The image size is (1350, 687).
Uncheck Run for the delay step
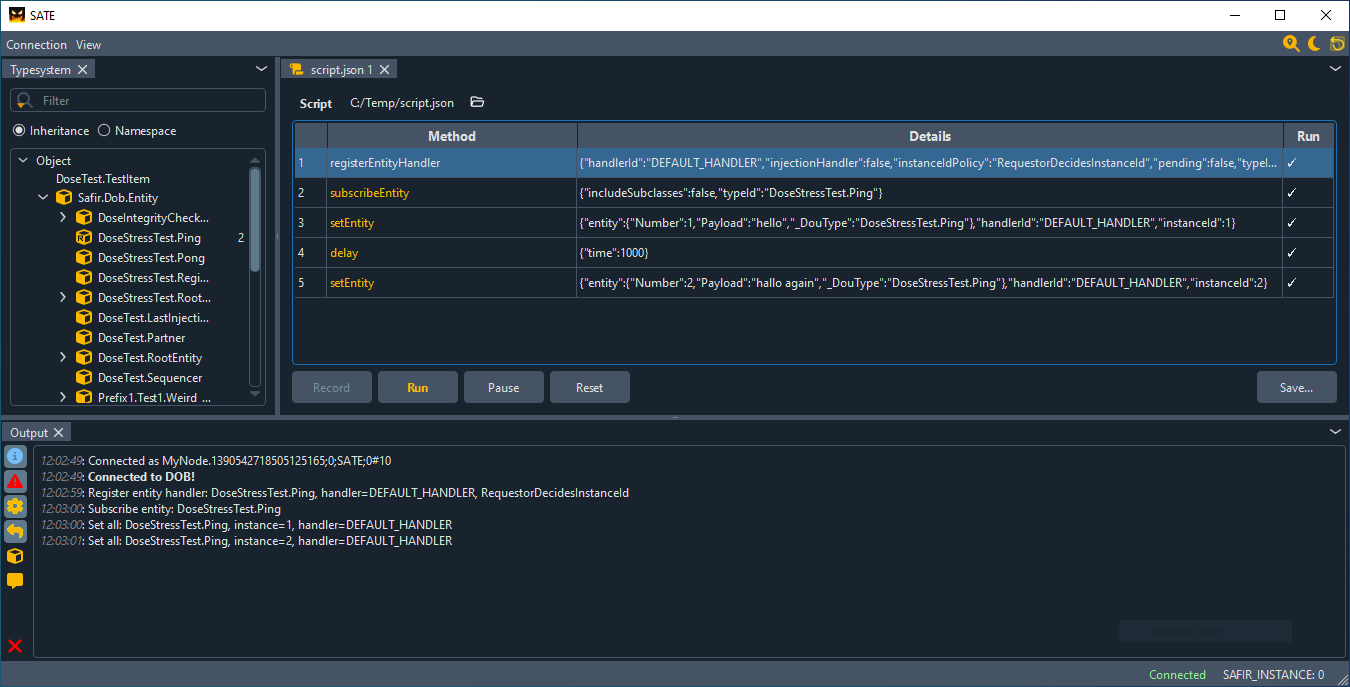[x=1308, y=252]
